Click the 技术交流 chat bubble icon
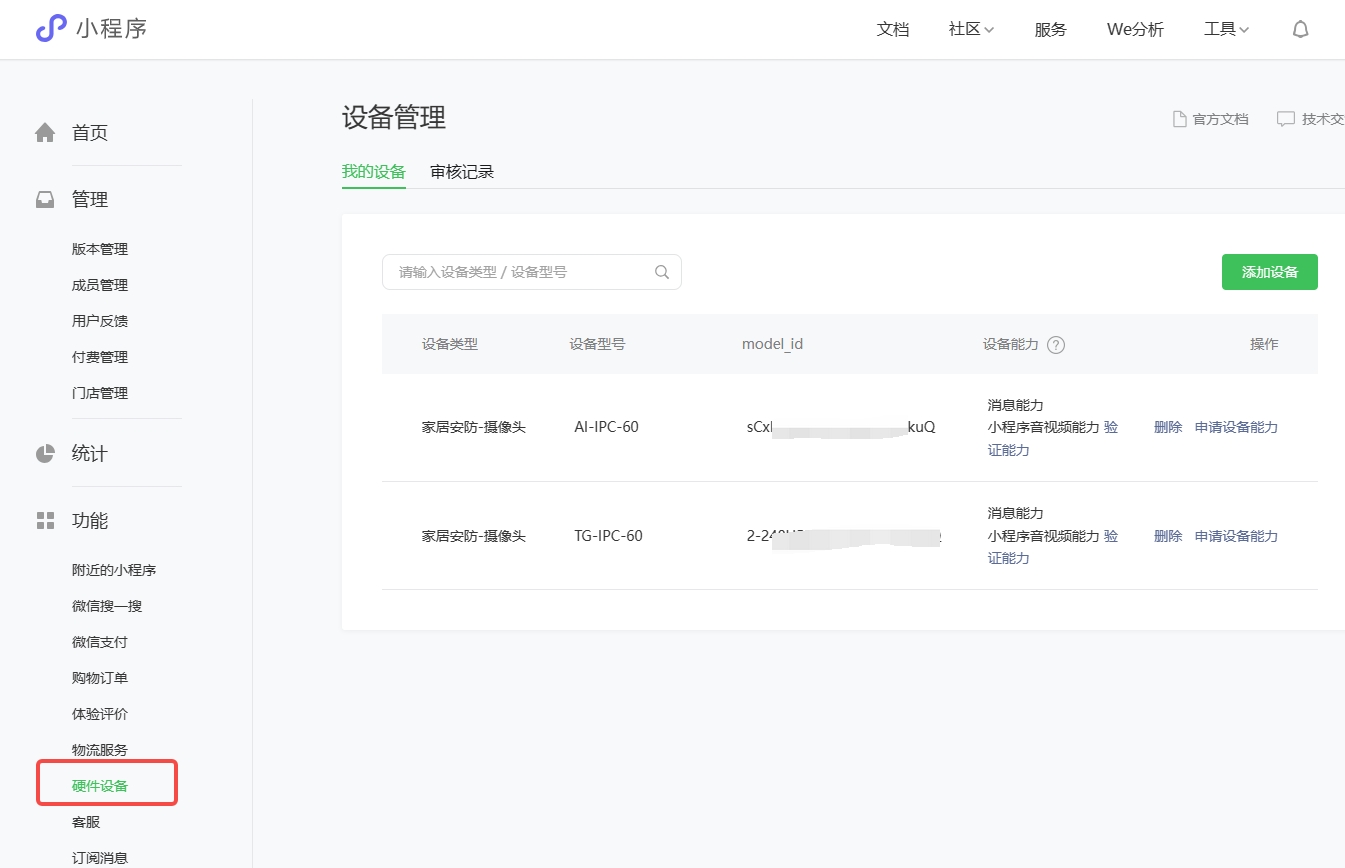1345x868 pixels. pos(1285,119)
